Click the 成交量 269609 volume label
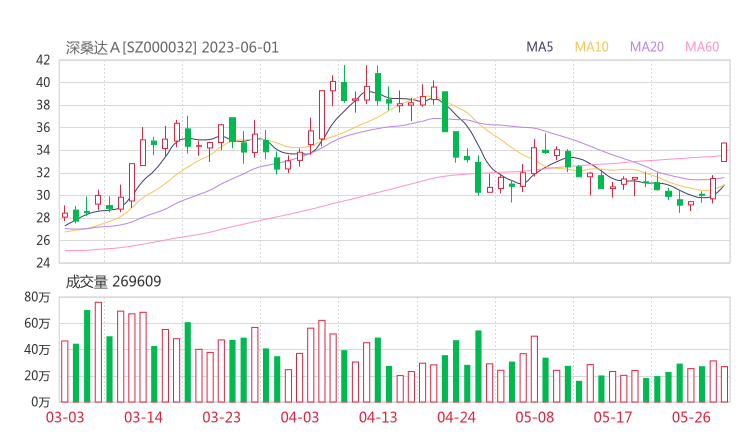This screenshot has width=740, height=440. (113, 282)
